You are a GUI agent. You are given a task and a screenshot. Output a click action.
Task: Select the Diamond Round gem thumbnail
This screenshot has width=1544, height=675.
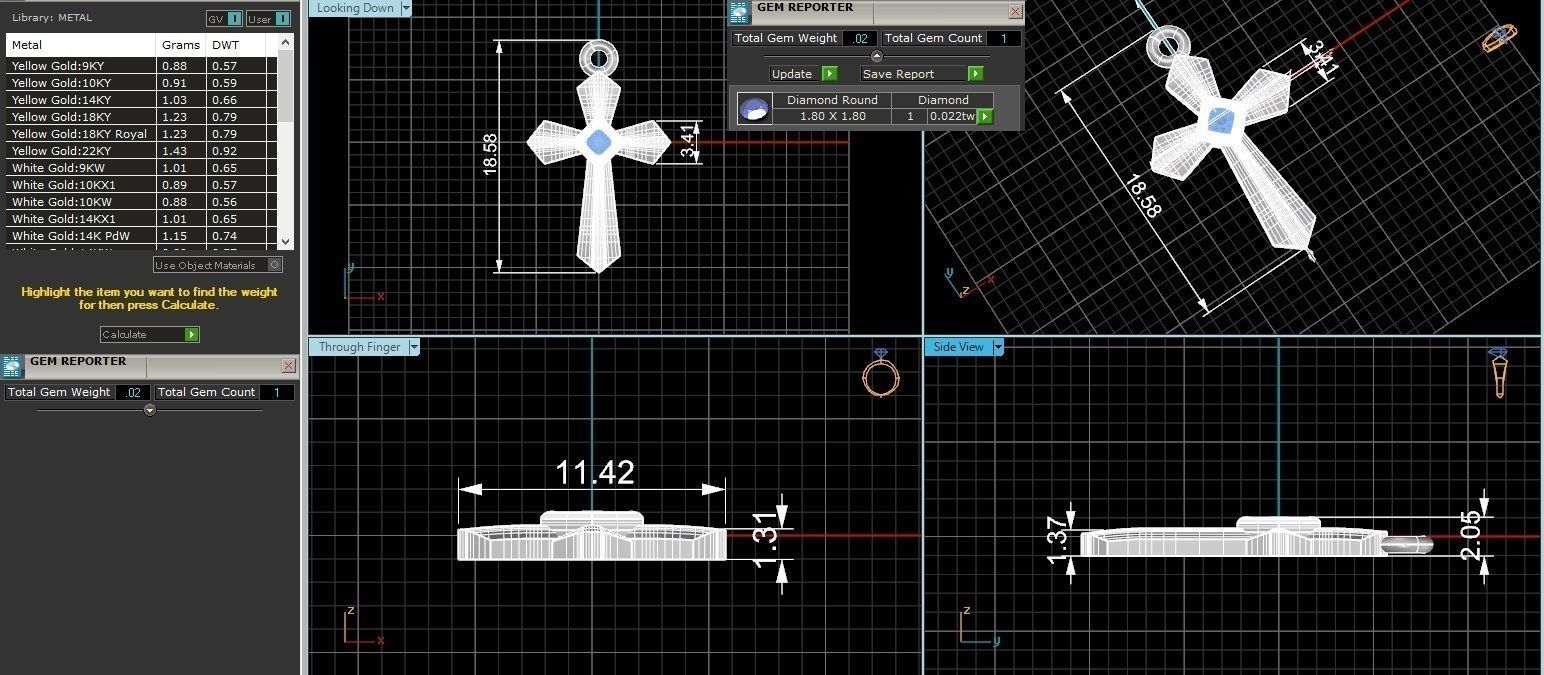tap(755, 108)
